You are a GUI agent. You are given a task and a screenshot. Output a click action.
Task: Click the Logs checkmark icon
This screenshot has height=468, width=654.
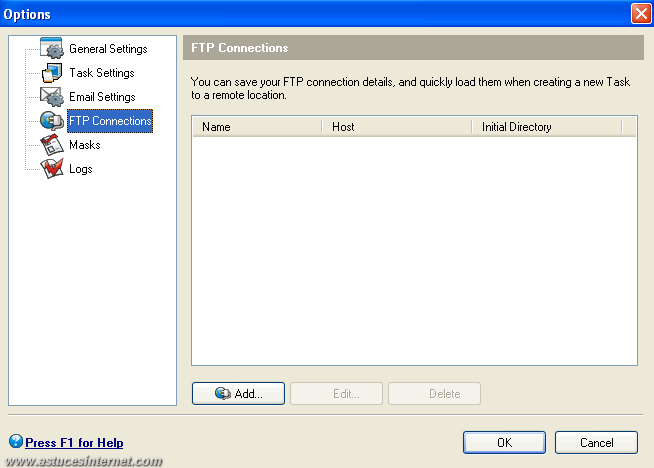tap(52, 169)
